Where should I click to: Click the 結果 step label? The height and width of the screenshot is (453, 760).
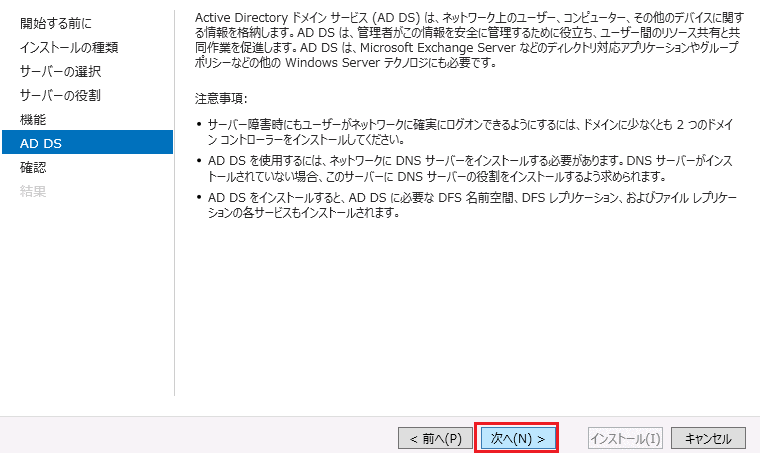(x=33, y=191)
